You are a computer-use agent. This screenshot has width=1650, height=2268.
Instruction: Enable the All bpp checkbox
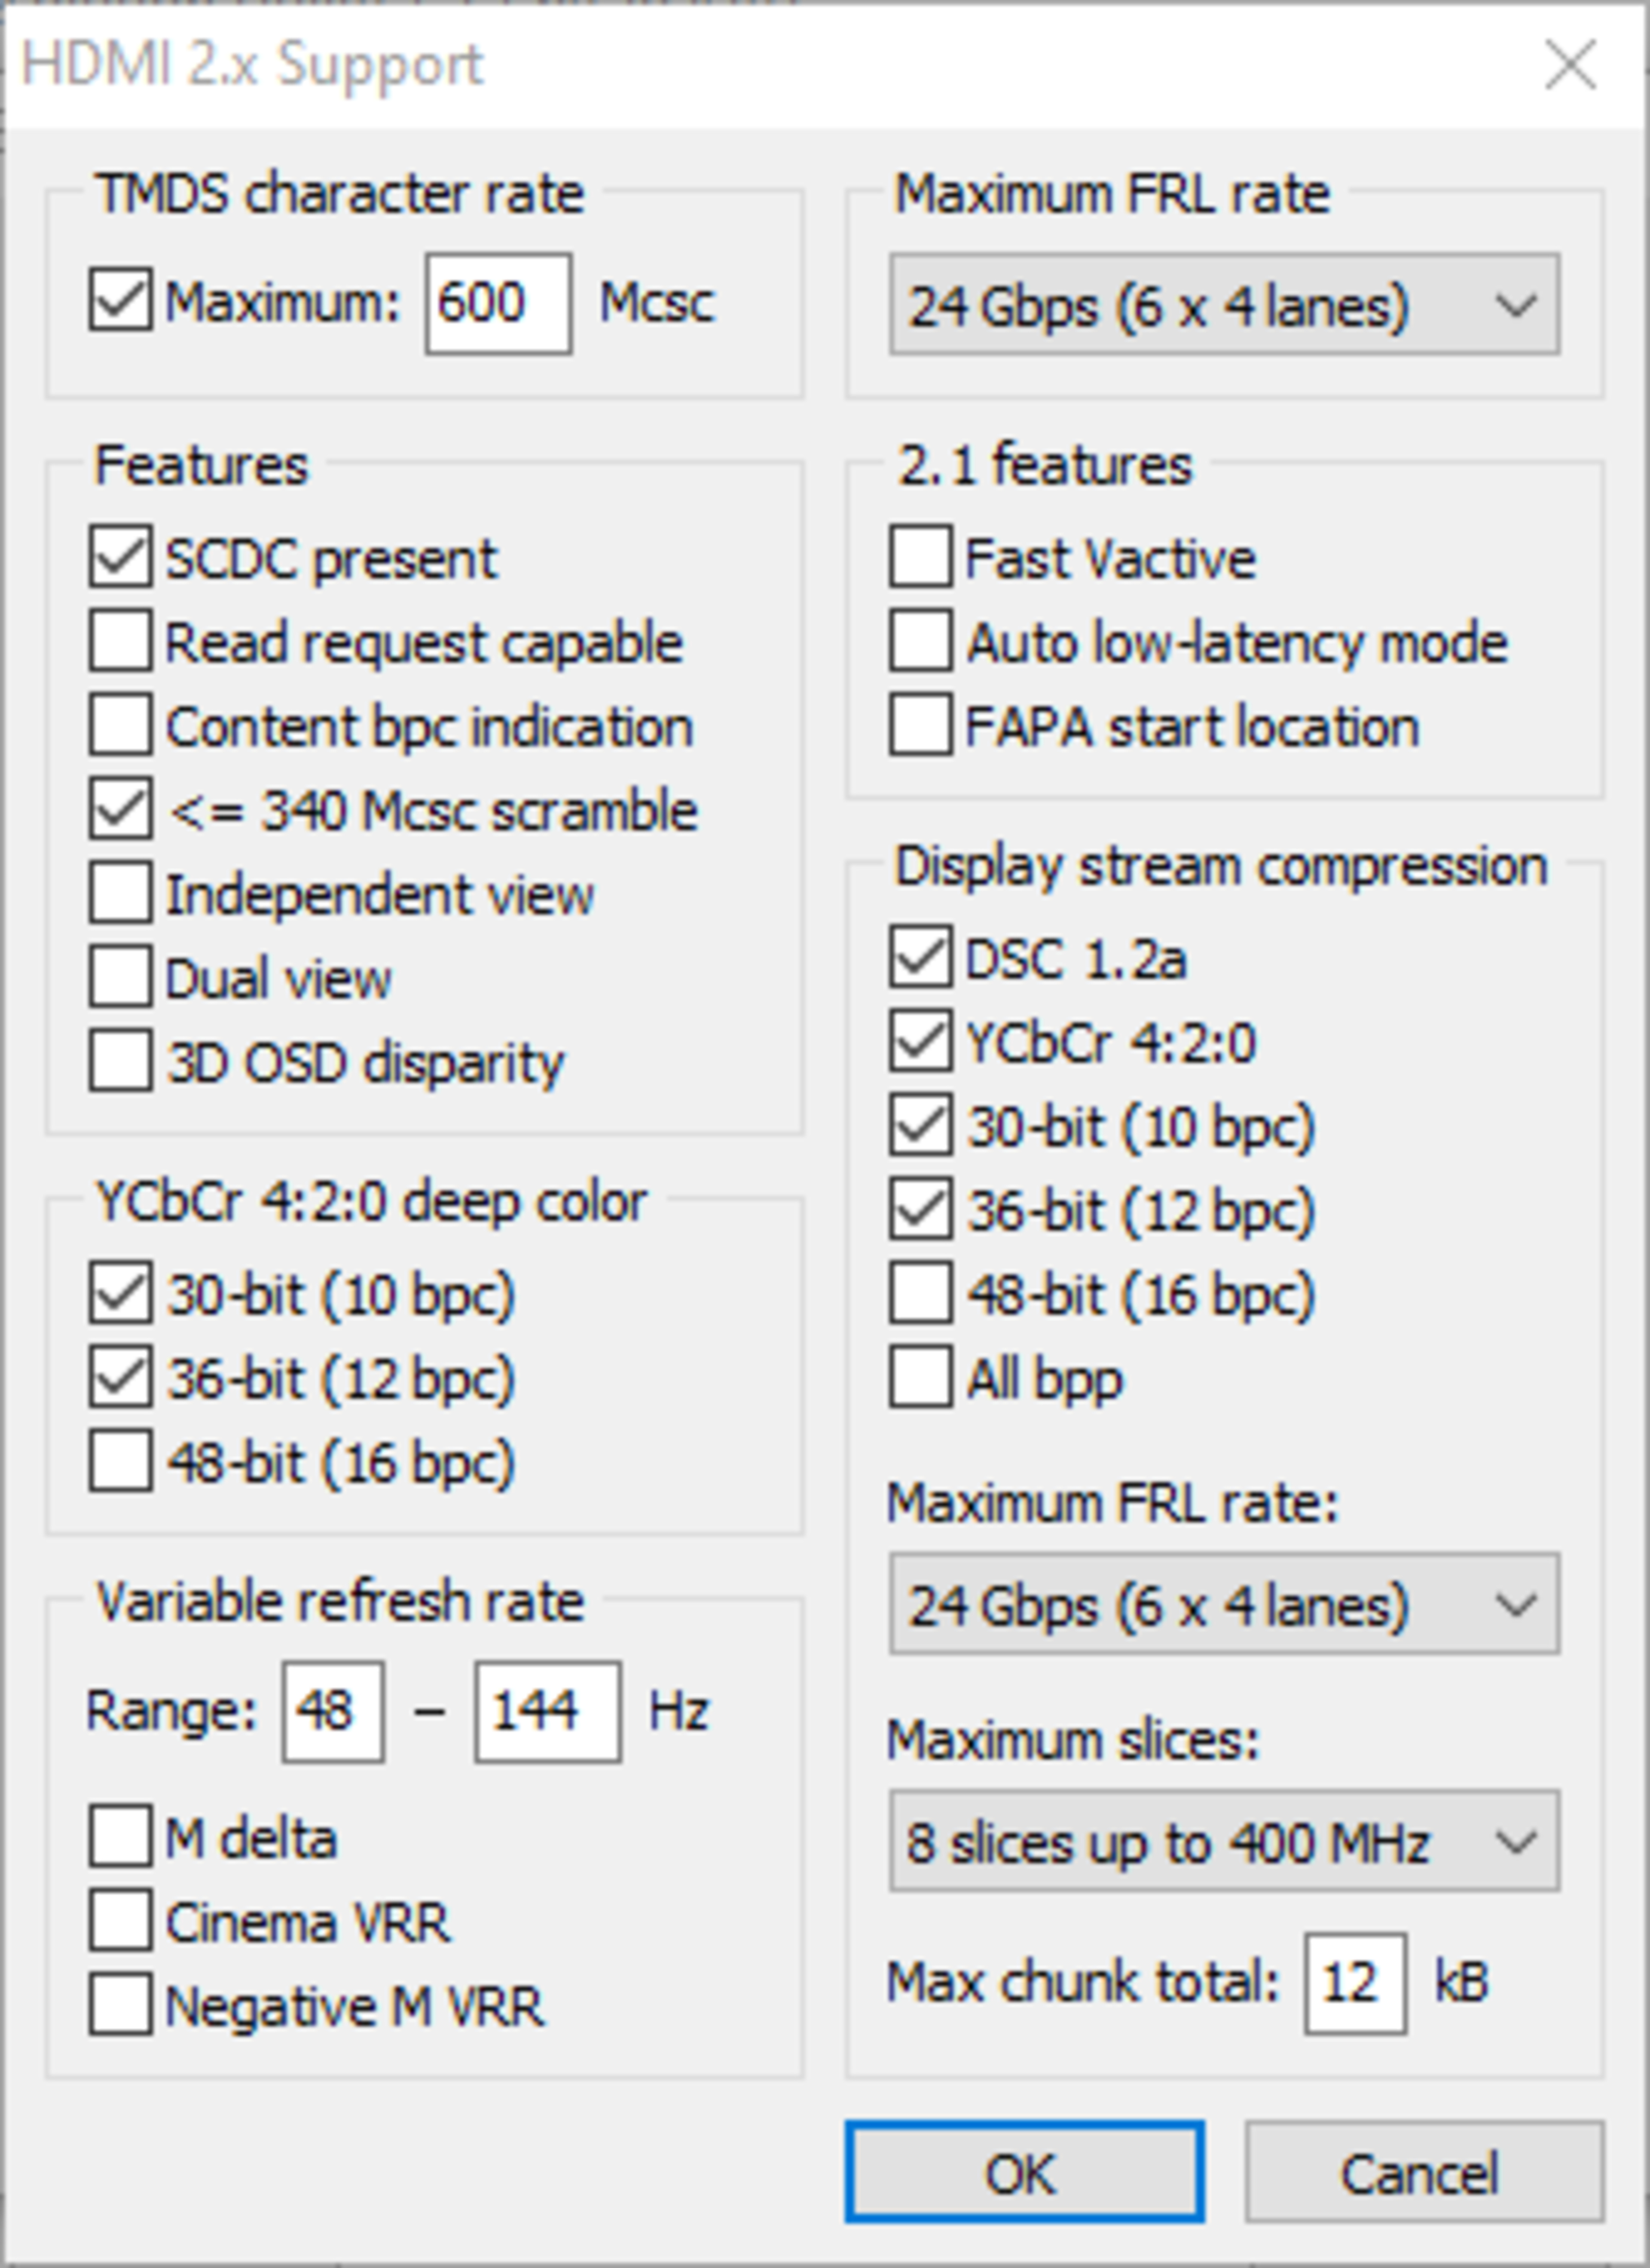click(x=920, y=1378)
